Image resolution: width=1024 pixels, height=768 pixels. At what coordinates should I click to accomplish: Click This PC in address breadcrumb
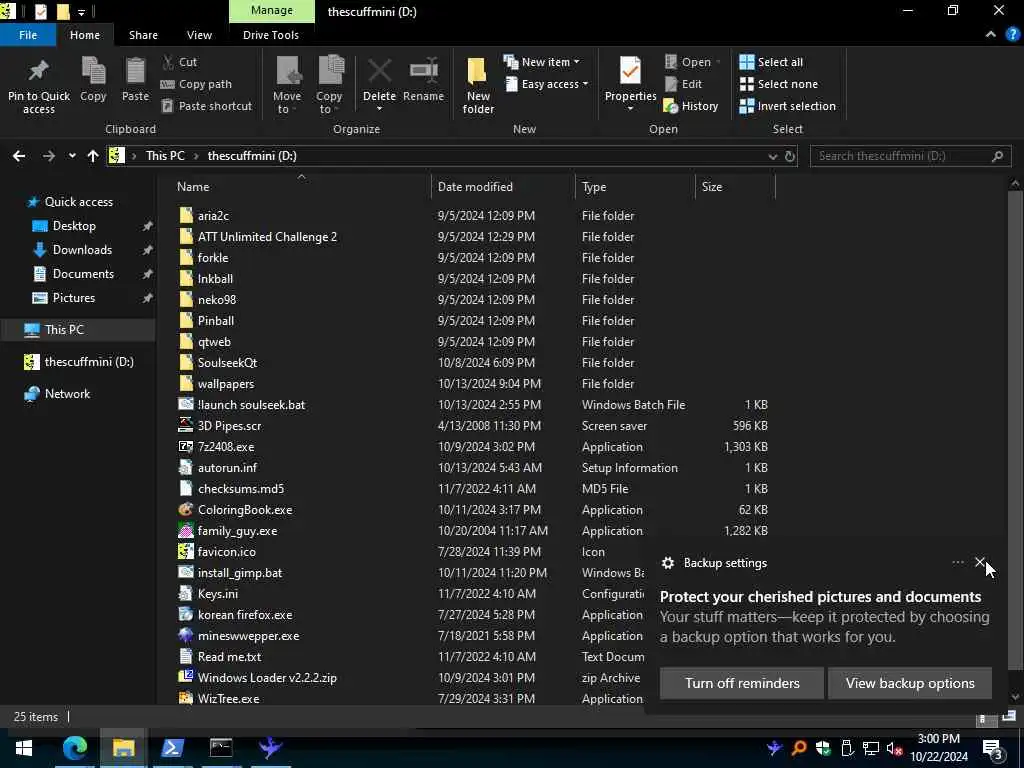(x=165, y=156)
